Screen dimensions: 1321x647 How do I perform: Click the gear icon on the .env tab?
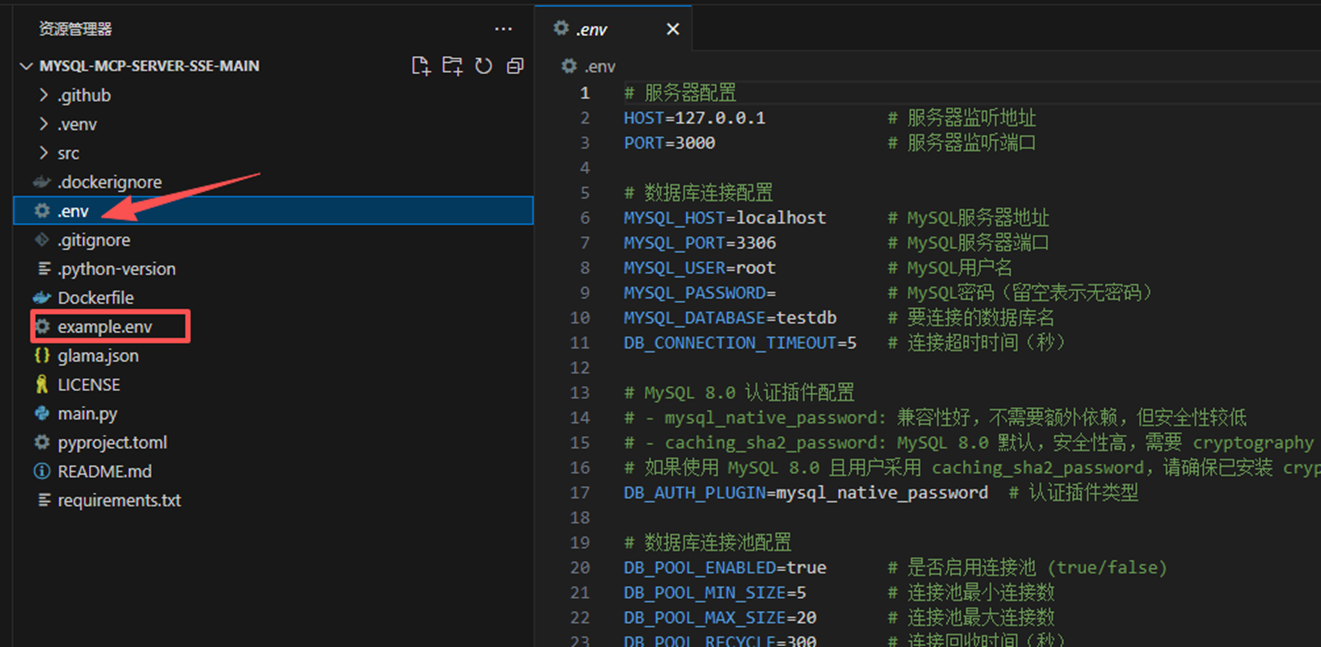(x=562, y=28)
